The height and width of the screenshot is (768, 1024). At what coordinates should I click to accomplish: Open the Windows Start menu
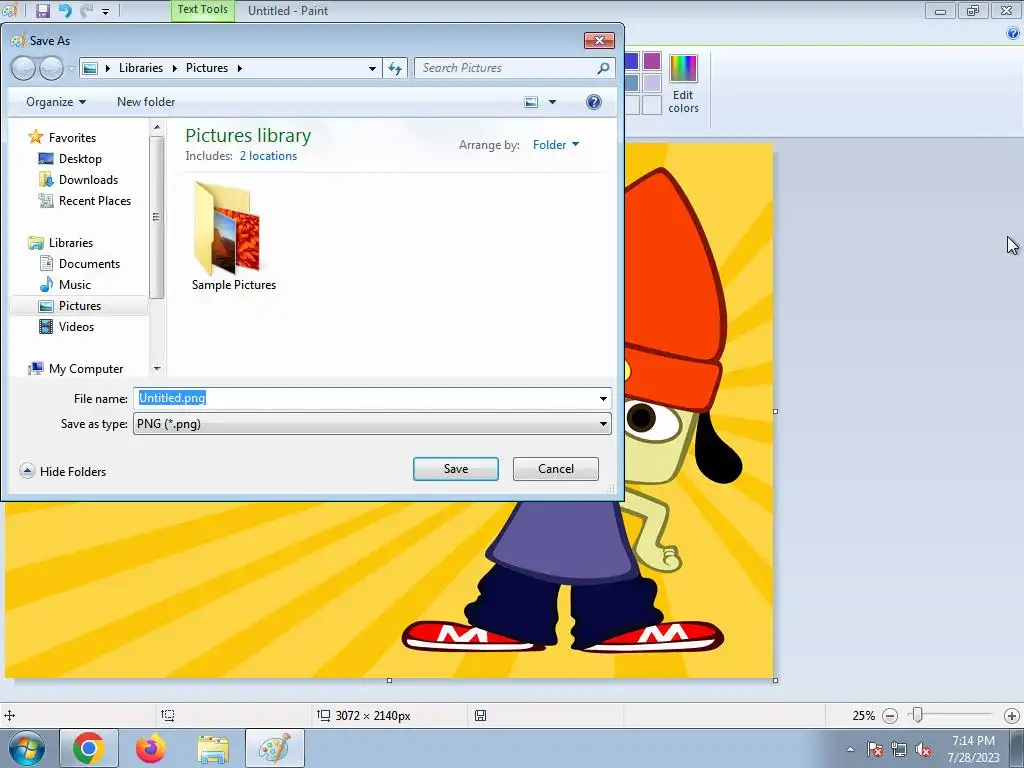pyautogui.click(x=27, y=748)
